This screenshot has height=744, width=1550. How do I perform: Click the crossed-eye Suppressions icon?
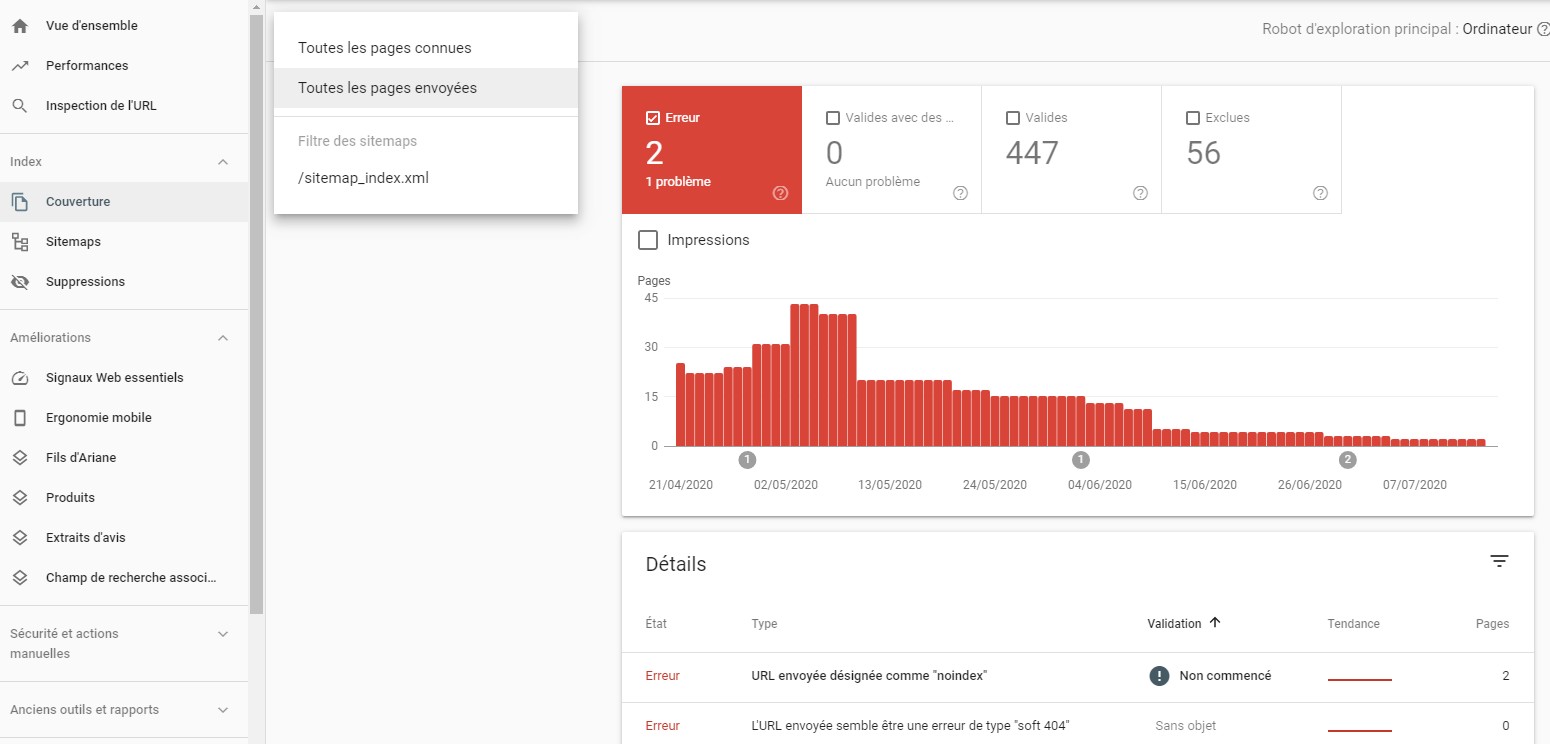tap(19, 282)
